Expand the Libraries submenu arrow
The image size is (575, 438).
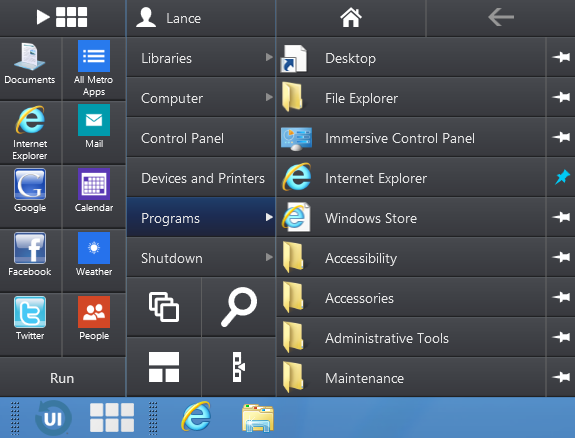coord(269,57)
